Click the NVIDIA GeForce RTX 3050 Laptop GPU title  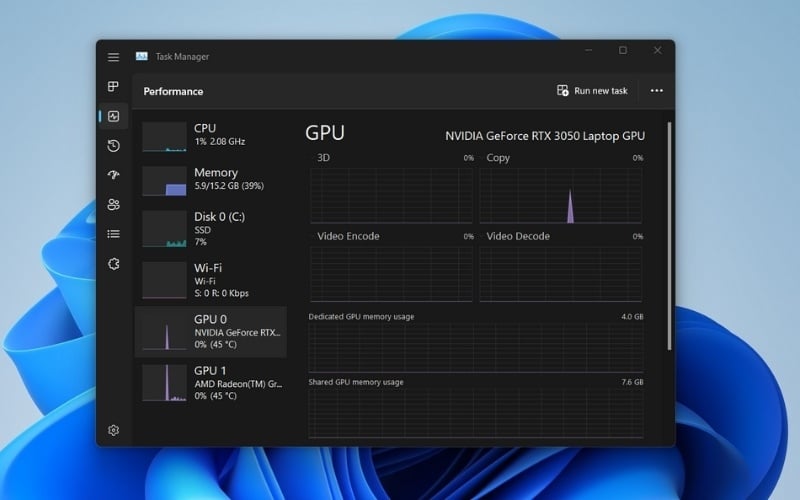[x=545, y=136]
